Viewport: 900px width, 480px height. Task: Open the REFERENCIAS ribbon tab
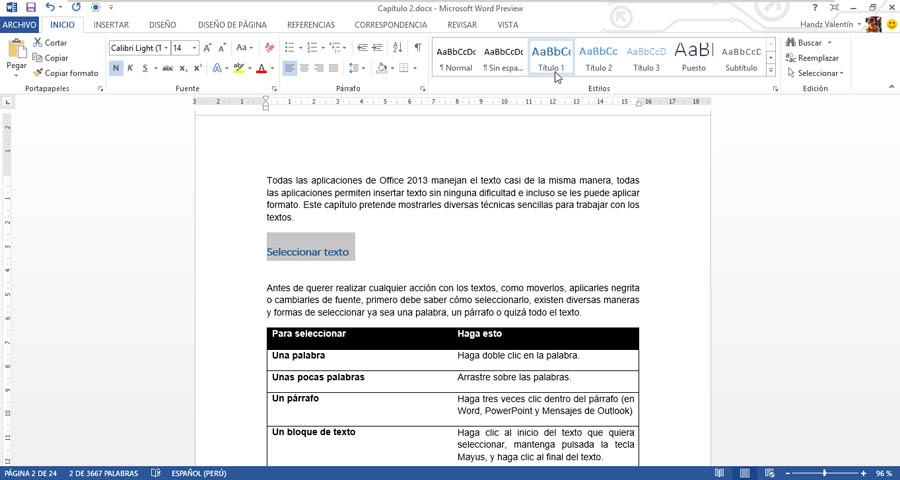pos(311,25)
